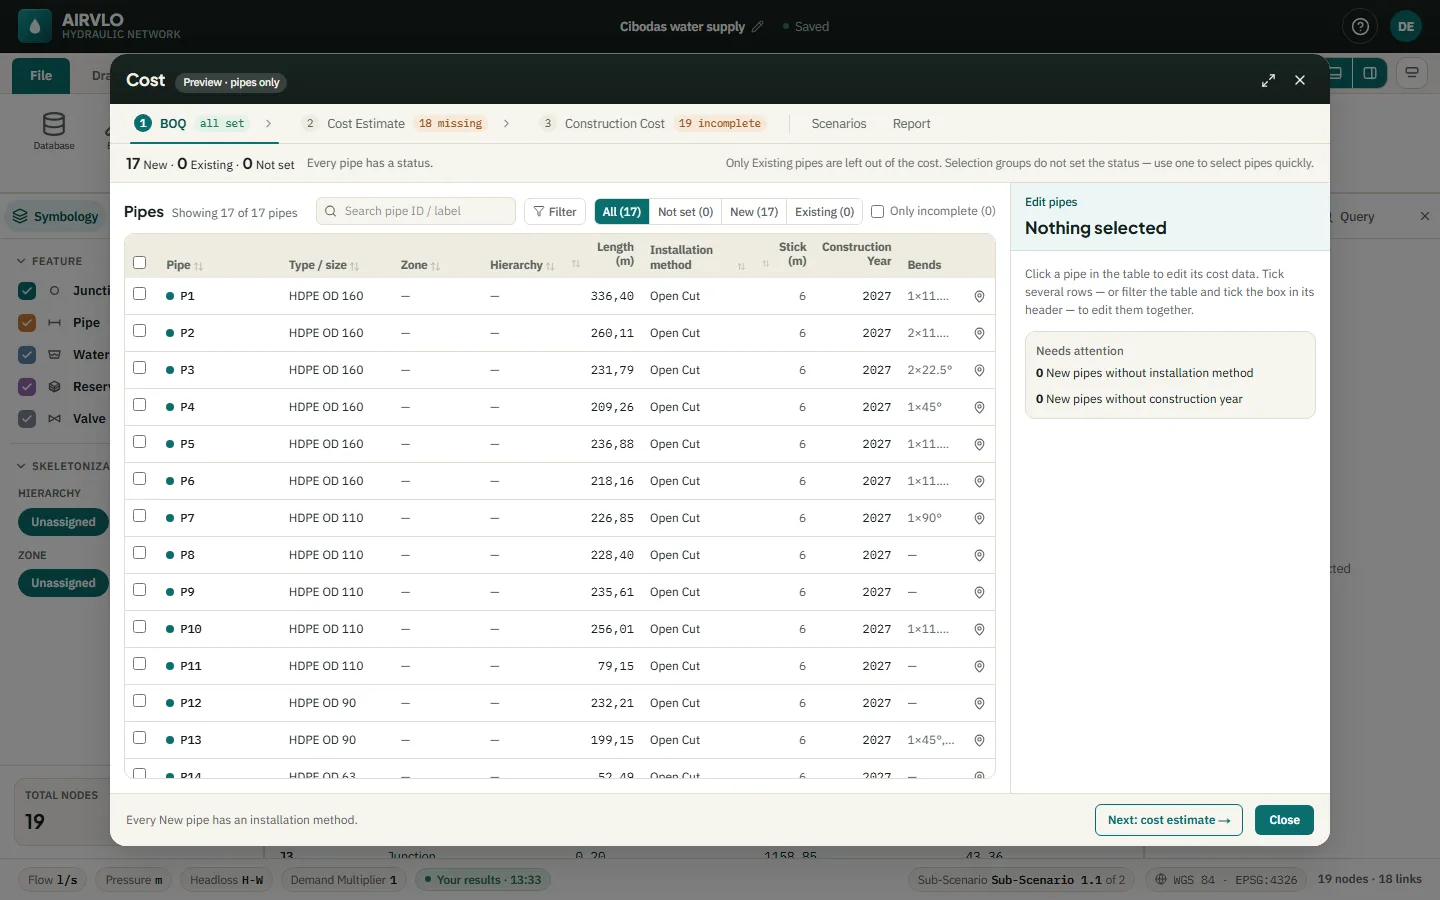This screenshot has height=900, width=1440.
Task: Open the Database icon in the toolbar
Action: pos(54,131)
